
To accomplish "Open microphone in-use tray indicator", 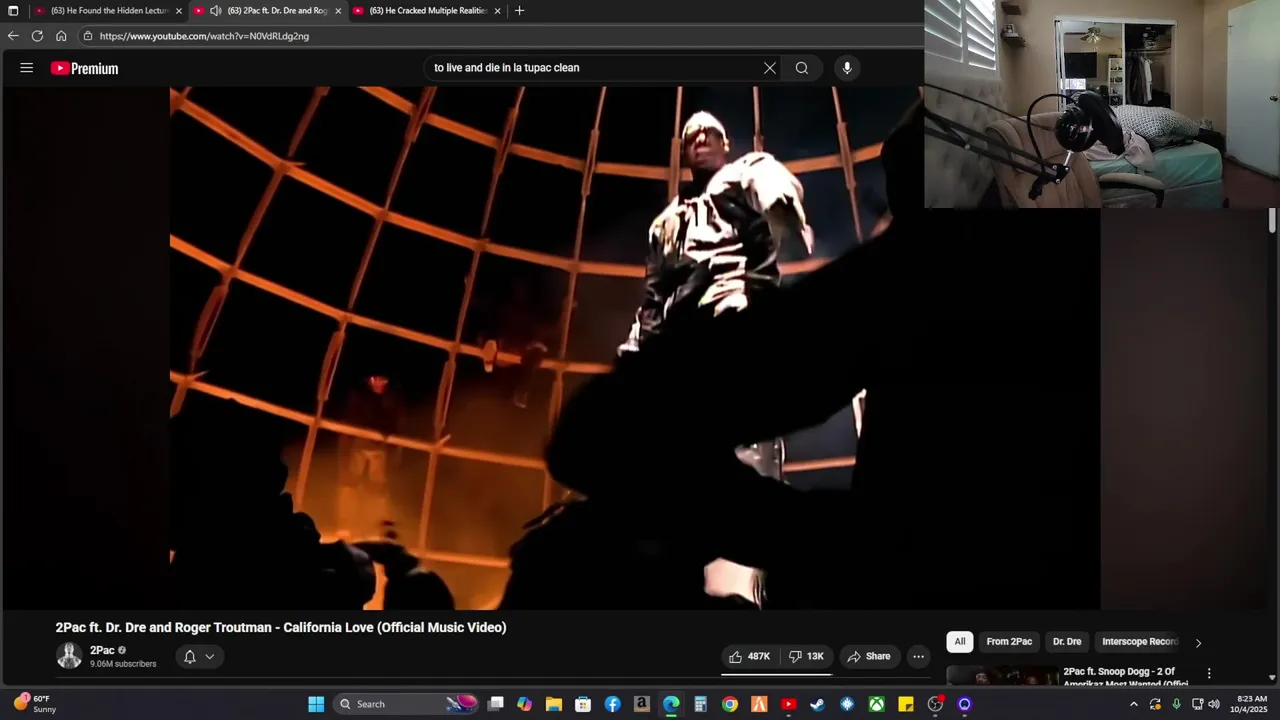I will point(1176,704).
